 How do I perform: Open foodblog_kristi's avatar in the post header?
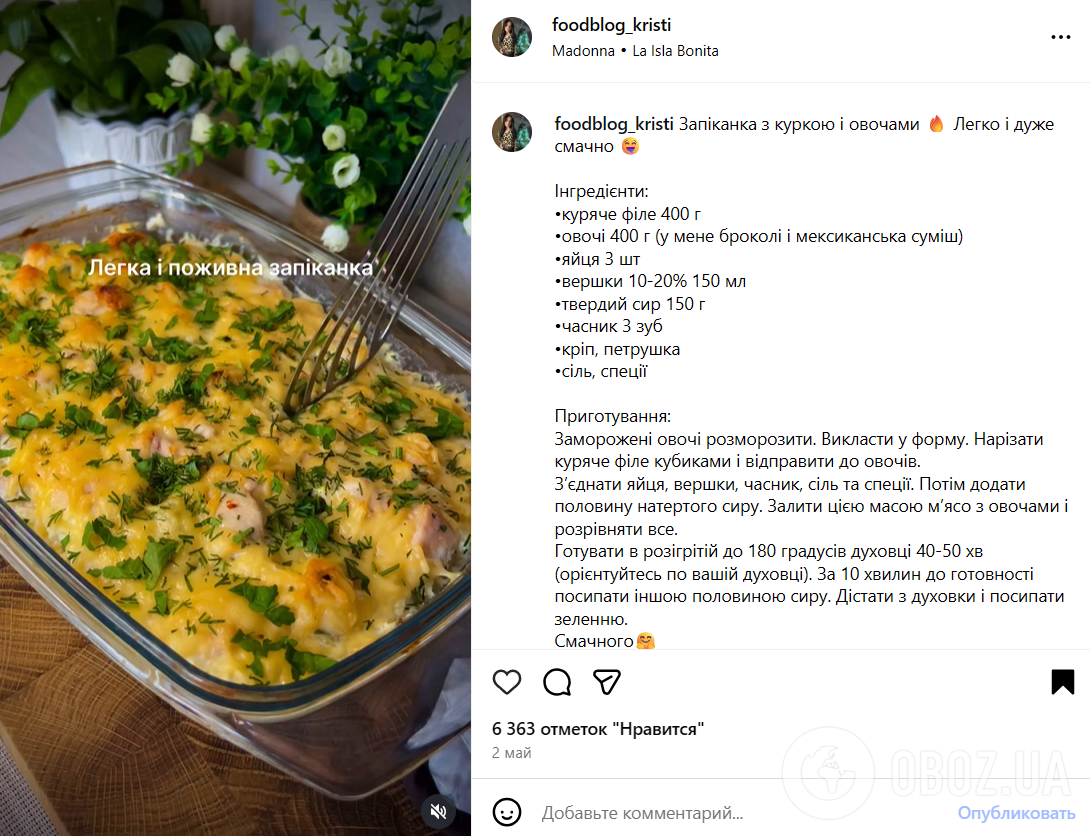(x=511, y=36)
